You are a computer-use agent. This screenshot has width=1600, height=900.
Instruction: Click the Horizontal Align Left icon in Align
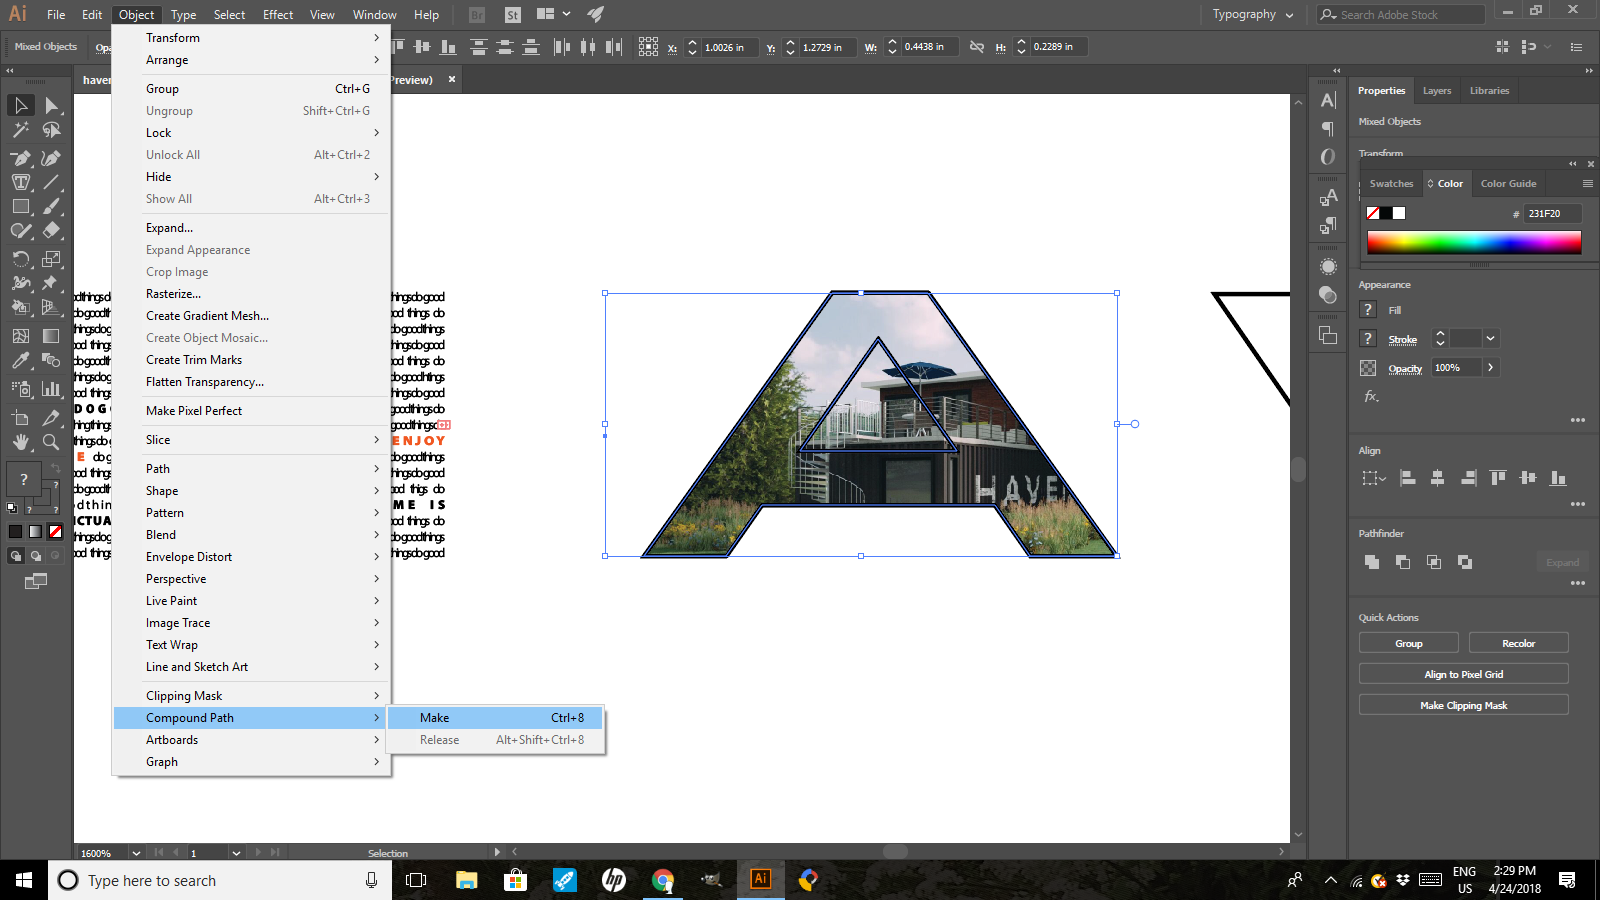point(1408,478)
